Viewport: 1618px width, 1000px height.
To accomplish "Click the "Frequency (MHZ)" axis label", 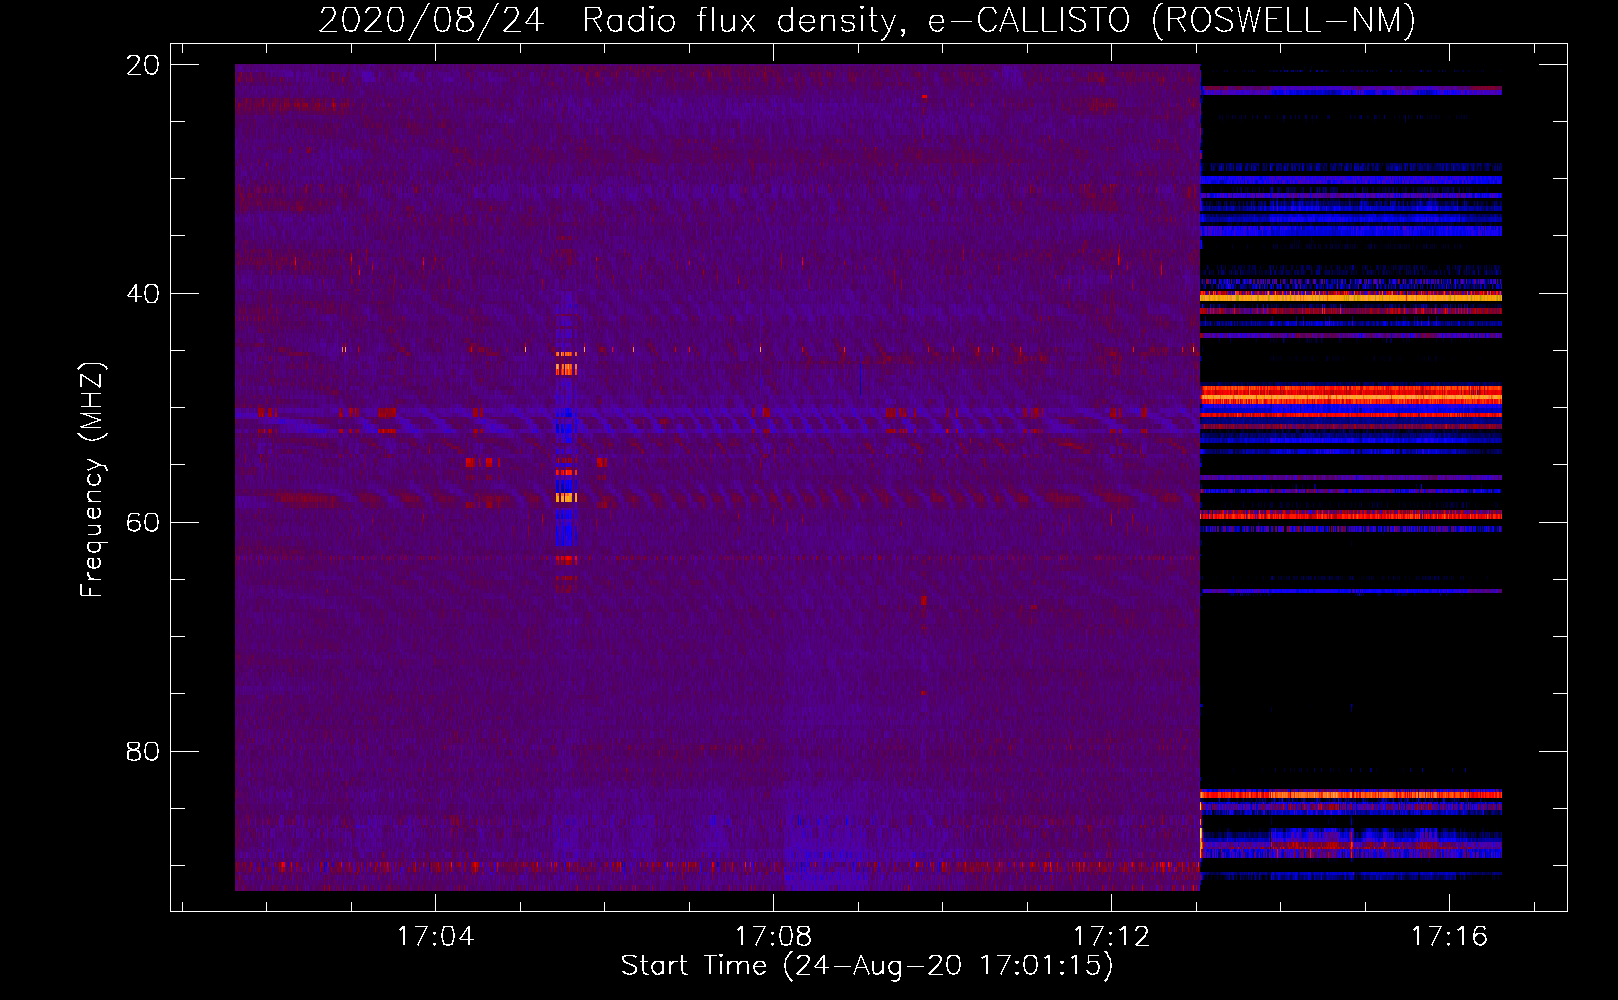I will coord(92,480).
